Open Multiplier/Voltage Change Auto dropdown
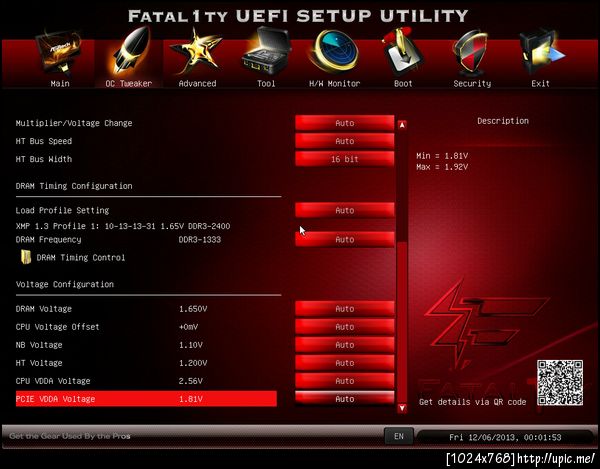The height and width of the screenshot is (469, 600). coord(344,123)
